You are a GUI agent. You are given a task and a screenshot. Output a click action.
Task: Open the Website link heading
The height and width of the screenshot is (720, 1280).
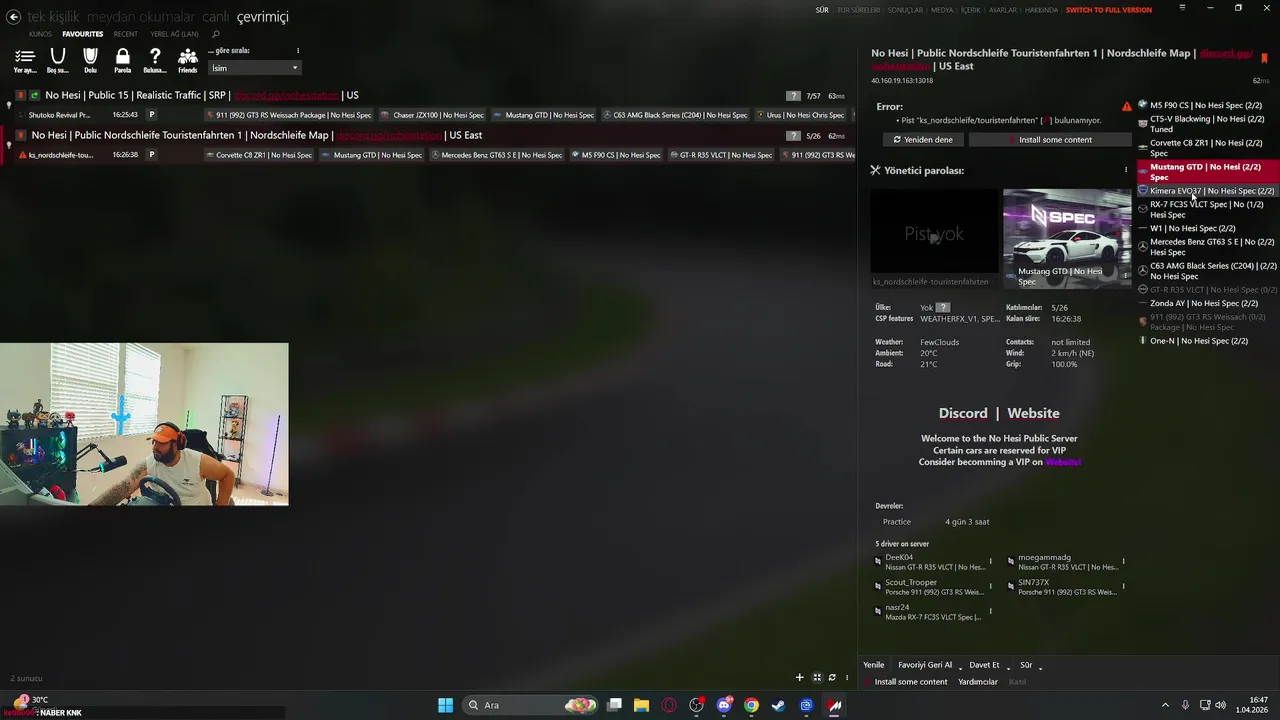pyautogui.click(x=1033, y=413)
